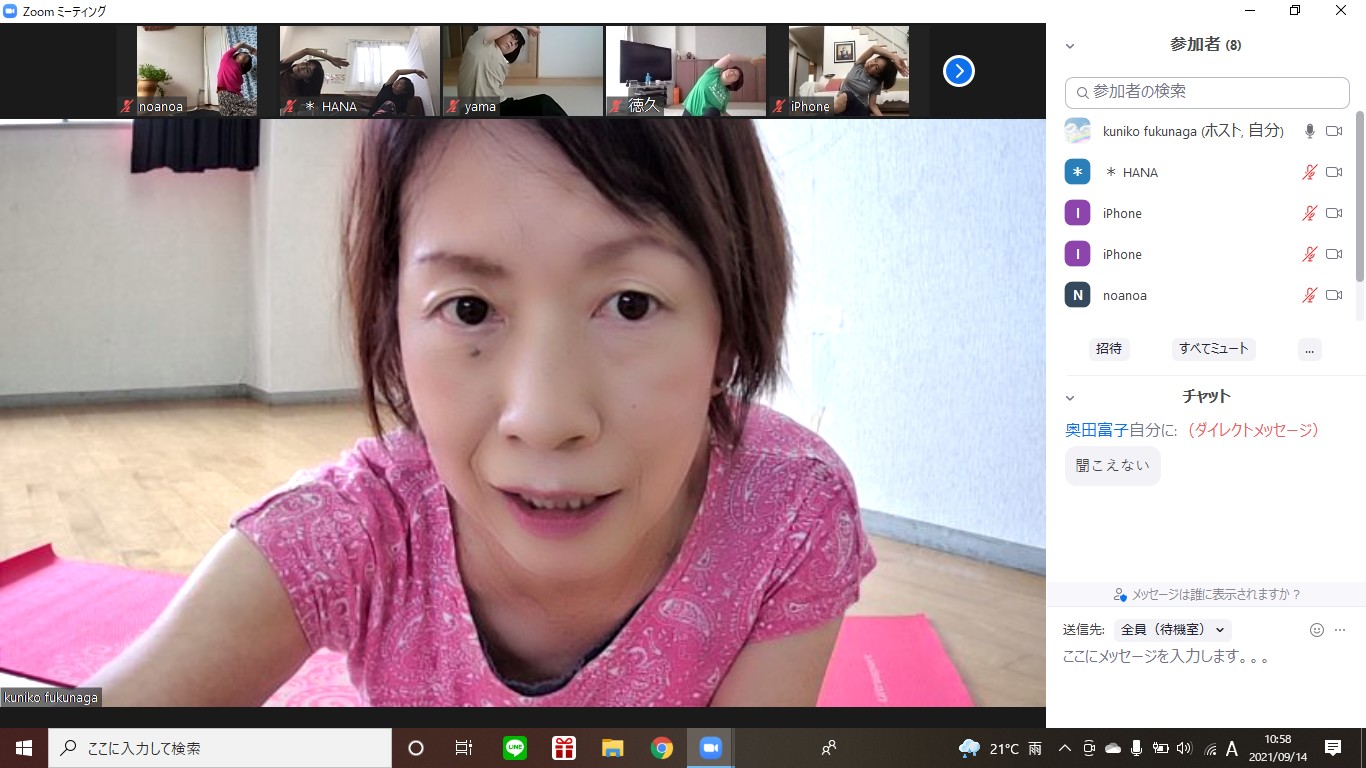Open battery status tray icon
Viewport: 1366px width, 768px height.
1161,748
